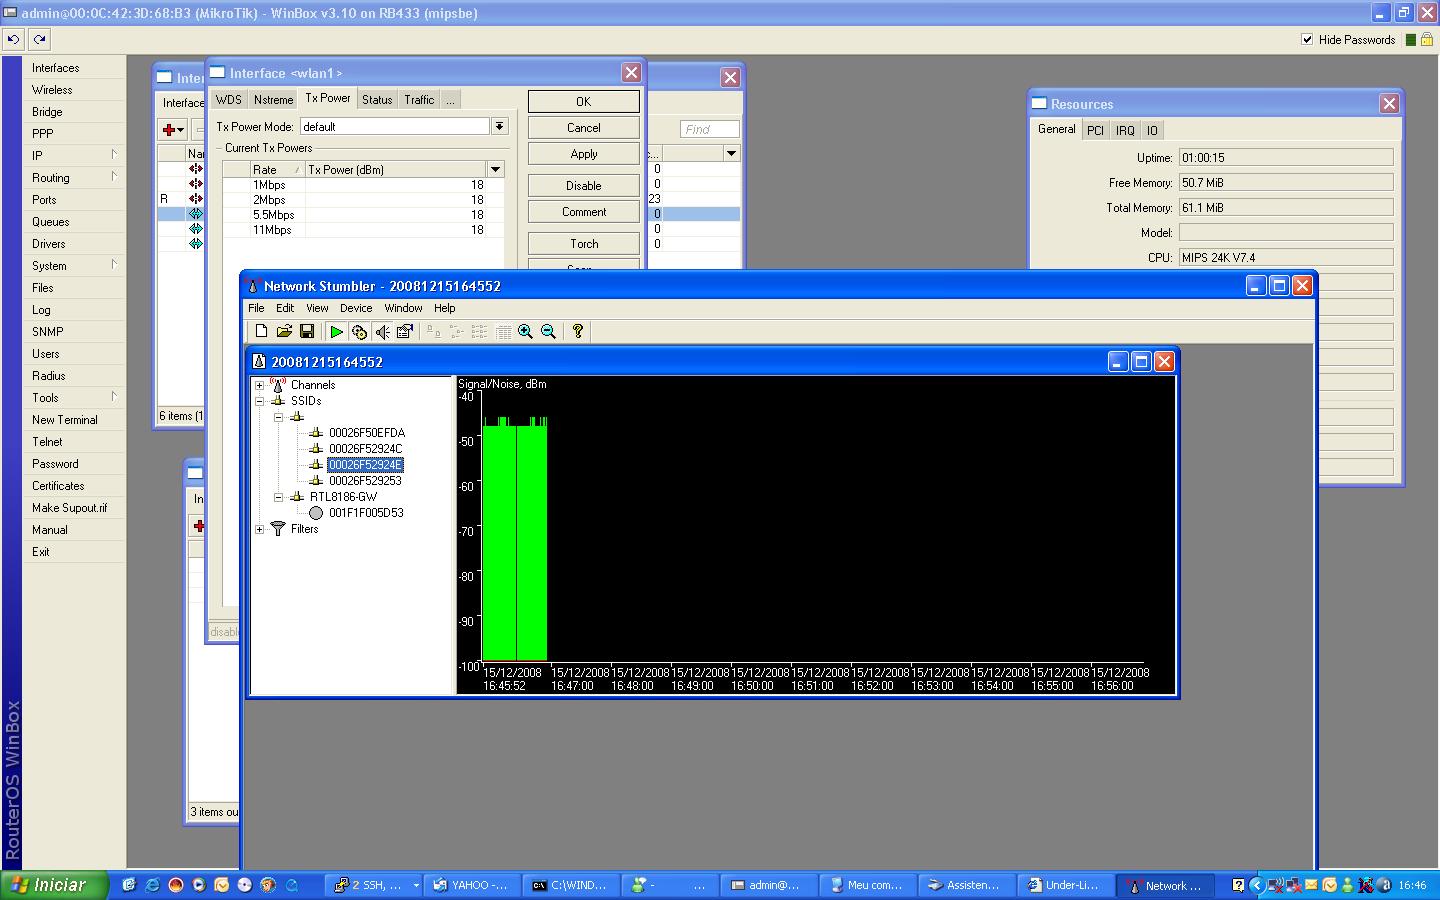Click the Save file floppy icon
Image resolution: width=1440 pixels, height=900 pixels.
pos(307,332)
